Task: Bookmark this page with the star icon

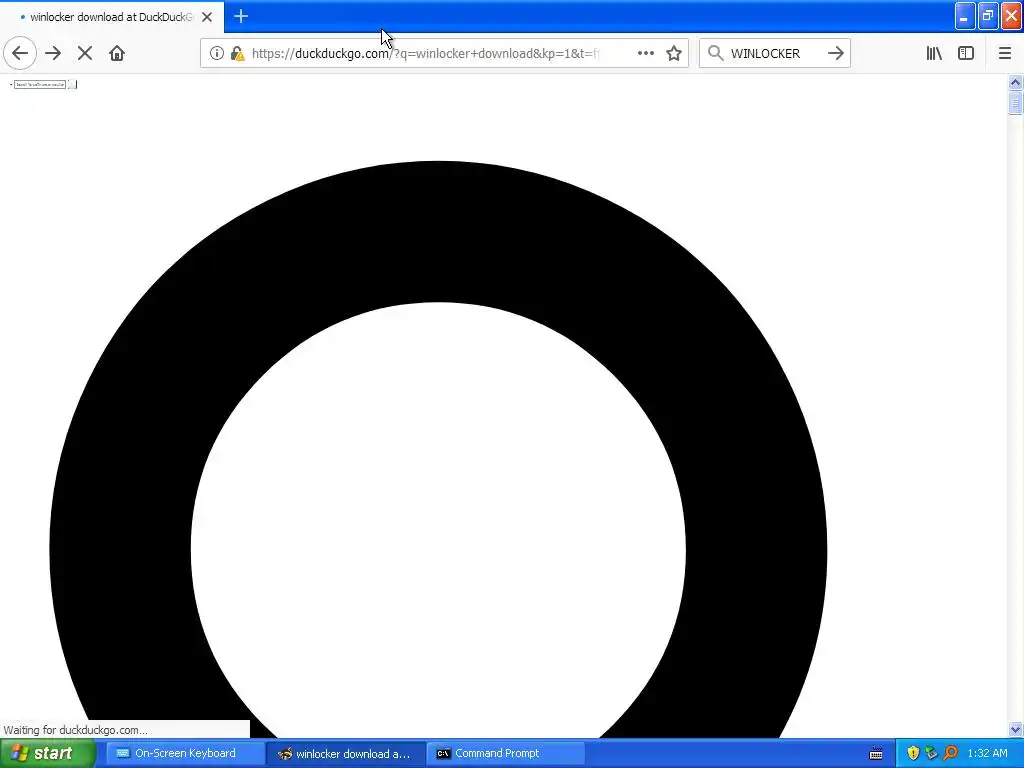Action: coord(674,53)
